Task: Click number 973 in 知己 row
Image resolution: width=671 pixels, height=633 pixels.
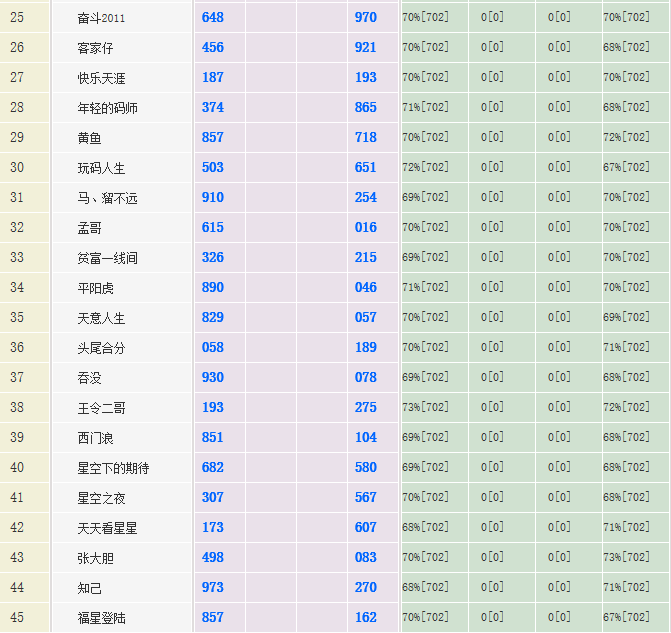Action: click(212, 587)
